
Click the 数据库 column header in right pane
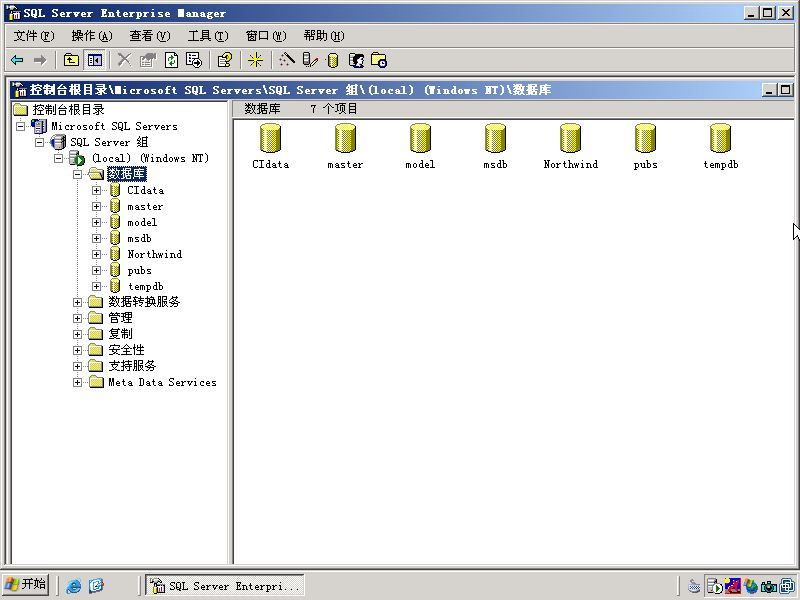click(262, 109)
